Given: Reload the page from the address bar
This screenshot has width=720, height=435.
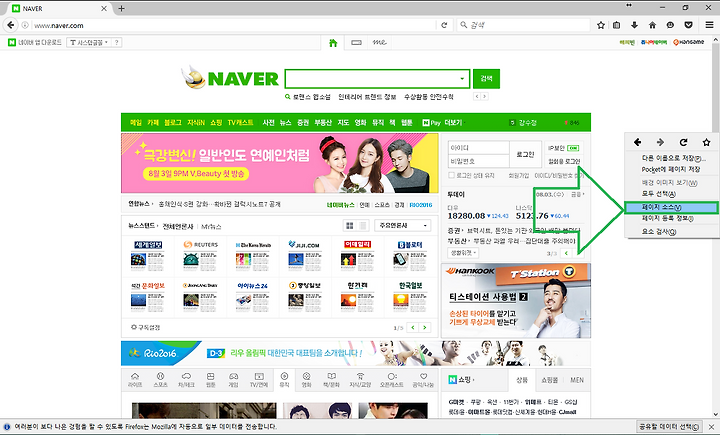Looking at the screenshot, I should pos(444,25).
